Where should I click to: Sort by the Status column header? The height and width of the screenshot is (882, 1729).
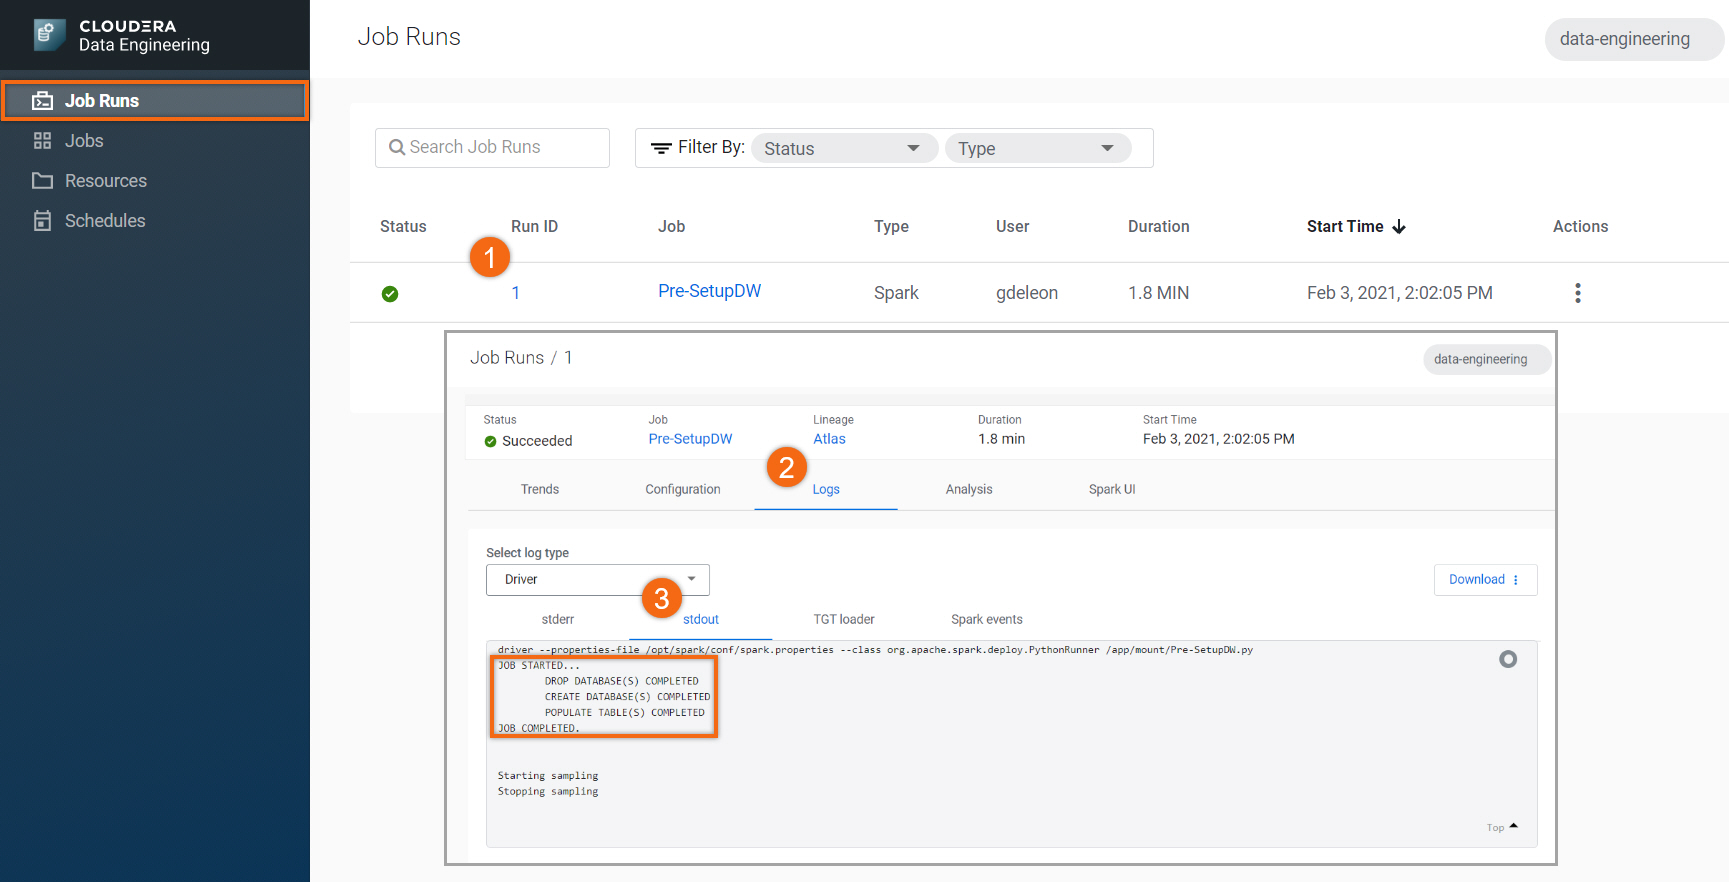[x=403, y=227]
